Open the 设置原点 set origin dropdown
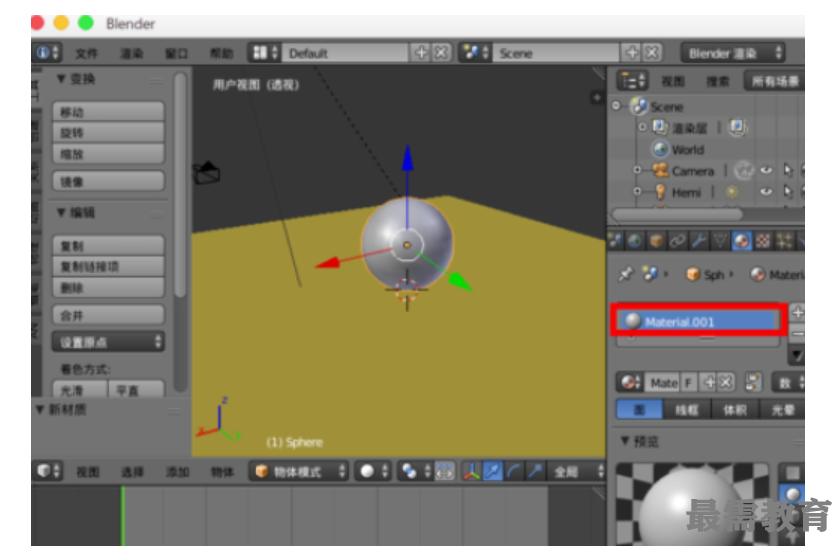838x555 pixels. click(x=108, y=342)
